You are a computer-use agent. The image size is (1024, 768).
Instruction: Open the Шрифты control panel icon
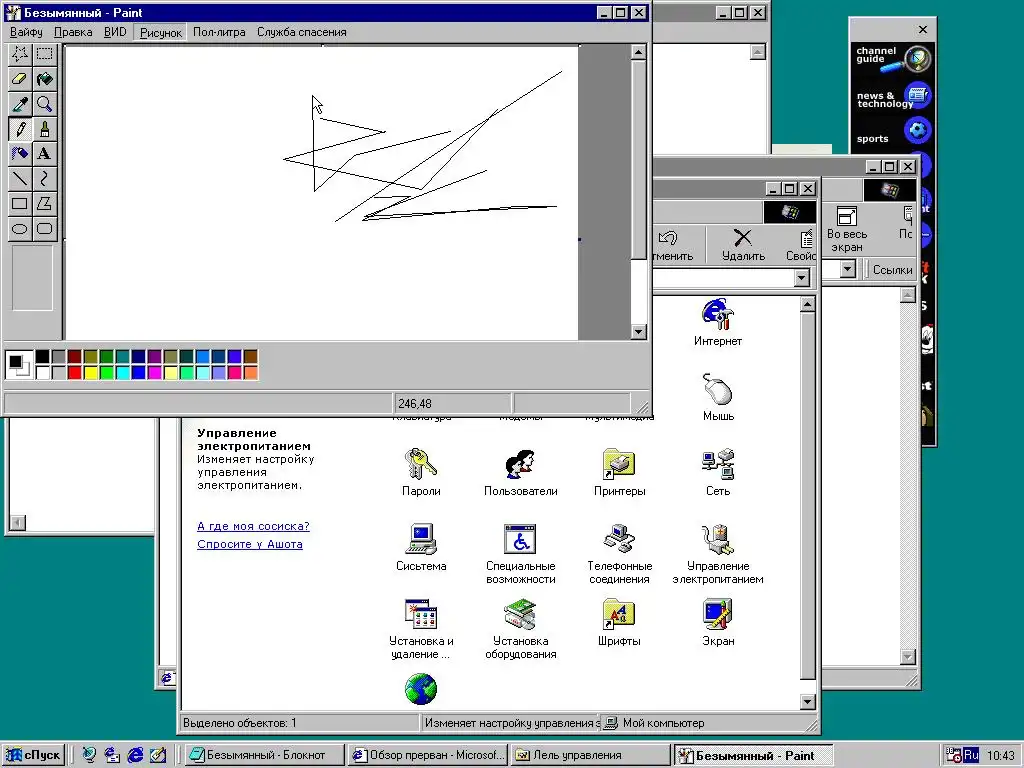[x=619, y=622]
